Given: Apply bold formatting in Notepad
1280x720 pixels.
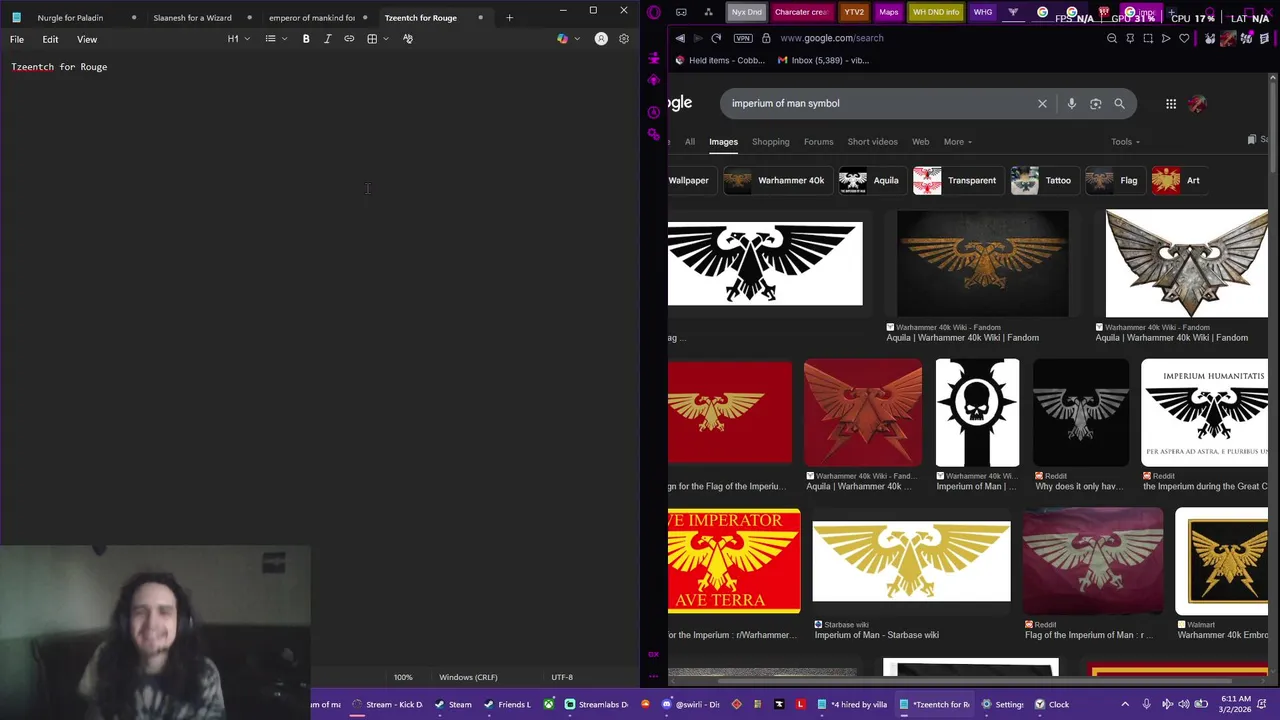Looking at the screenshot, I should pyautogui.click(x=306, y=39).
